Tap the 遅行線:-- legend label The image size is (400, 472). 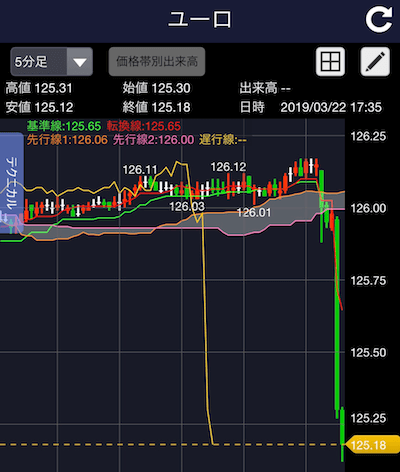(223, 140)
